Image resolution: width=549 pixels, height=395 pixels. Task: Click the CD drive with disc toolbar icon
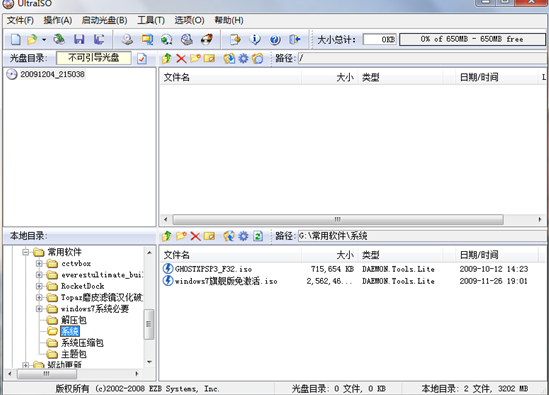tap(187, 39)
